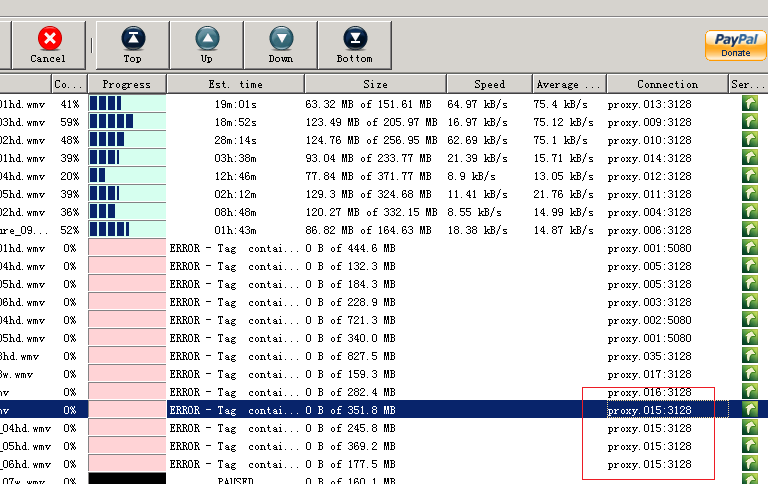Click the PayPal Donate button
The width and height of the screenshot is (768, 484).
tap(735, 45)
